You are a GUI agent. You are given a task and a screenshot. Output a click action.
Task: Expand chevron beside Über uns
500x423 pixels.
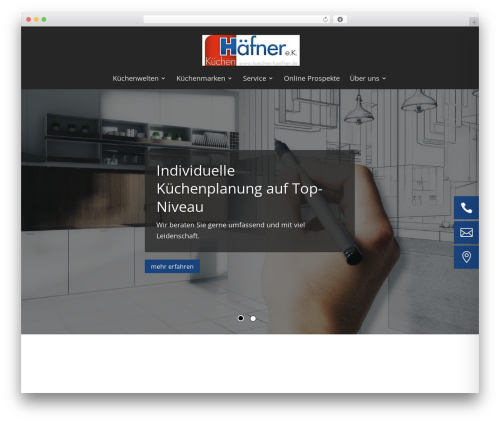tap(384, 79)
